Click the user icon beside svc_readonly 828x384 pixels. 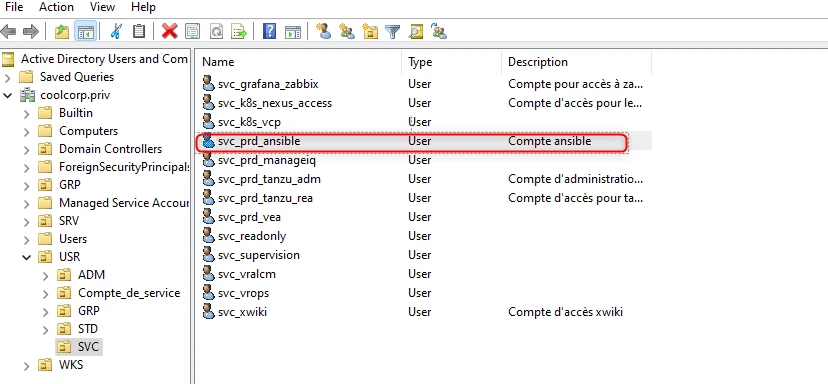pyautogui.click(x=209, y=236)
